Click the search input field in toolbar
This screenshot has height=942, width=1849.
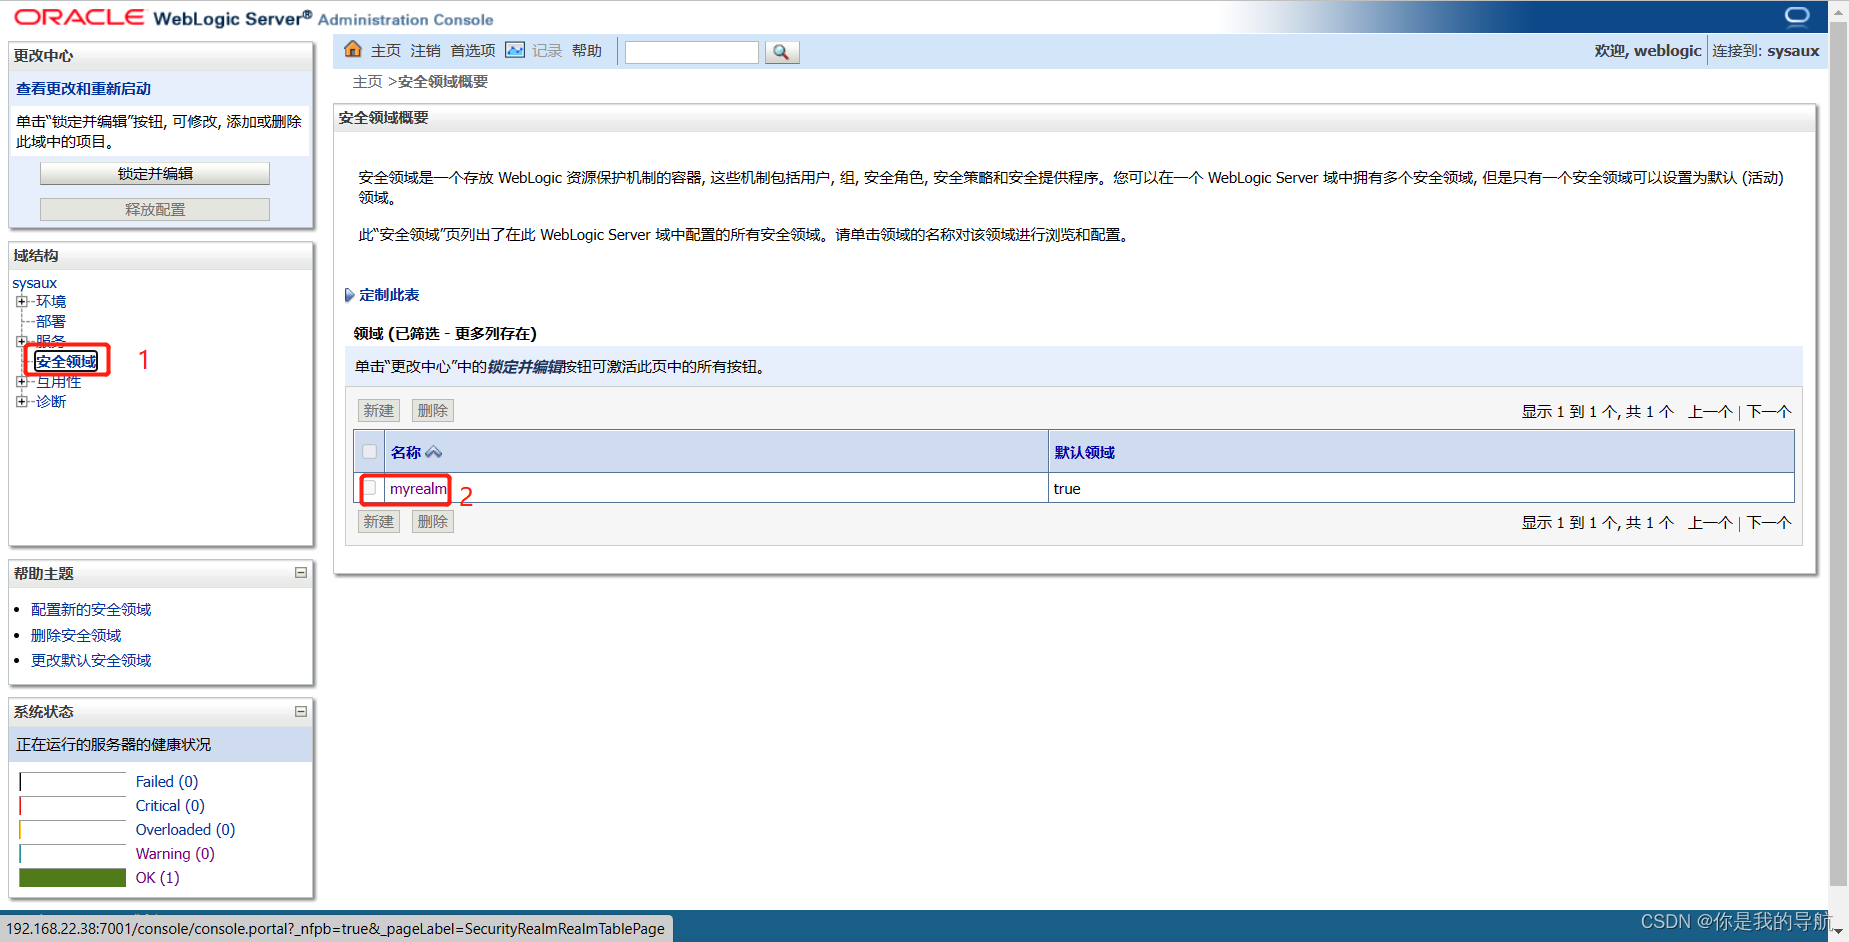click(x=692, y=52)
